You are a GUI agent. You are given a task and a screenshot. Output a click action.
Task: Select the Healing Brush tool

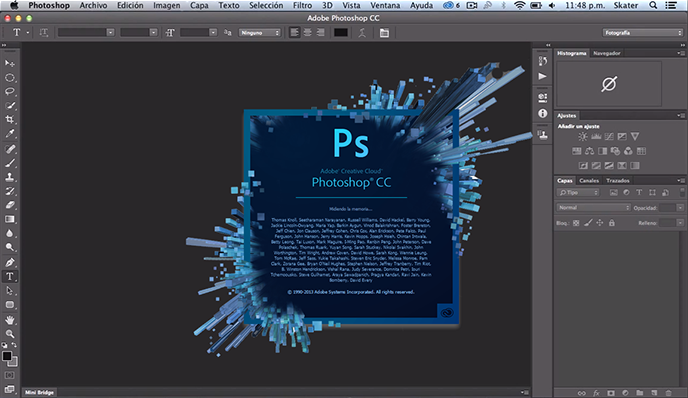click(x=10, y=149)
